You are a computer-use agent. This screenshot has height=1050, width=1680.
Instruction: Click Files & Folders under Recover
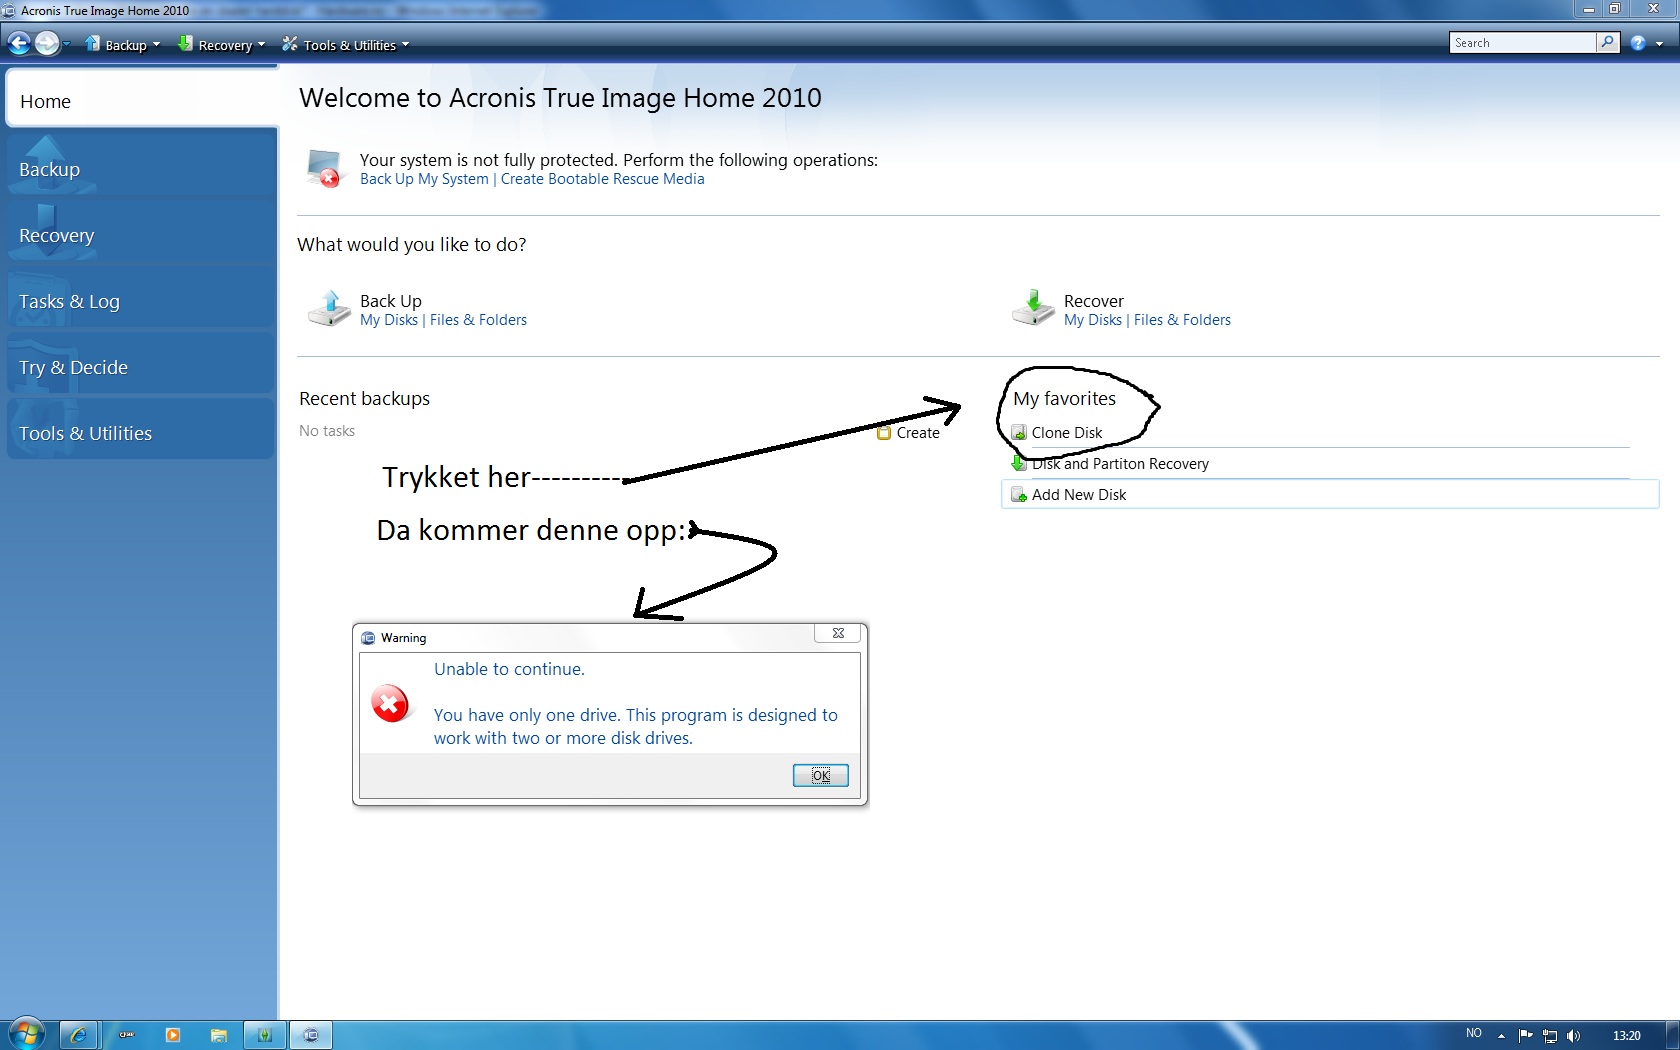tap(1182, 320)
